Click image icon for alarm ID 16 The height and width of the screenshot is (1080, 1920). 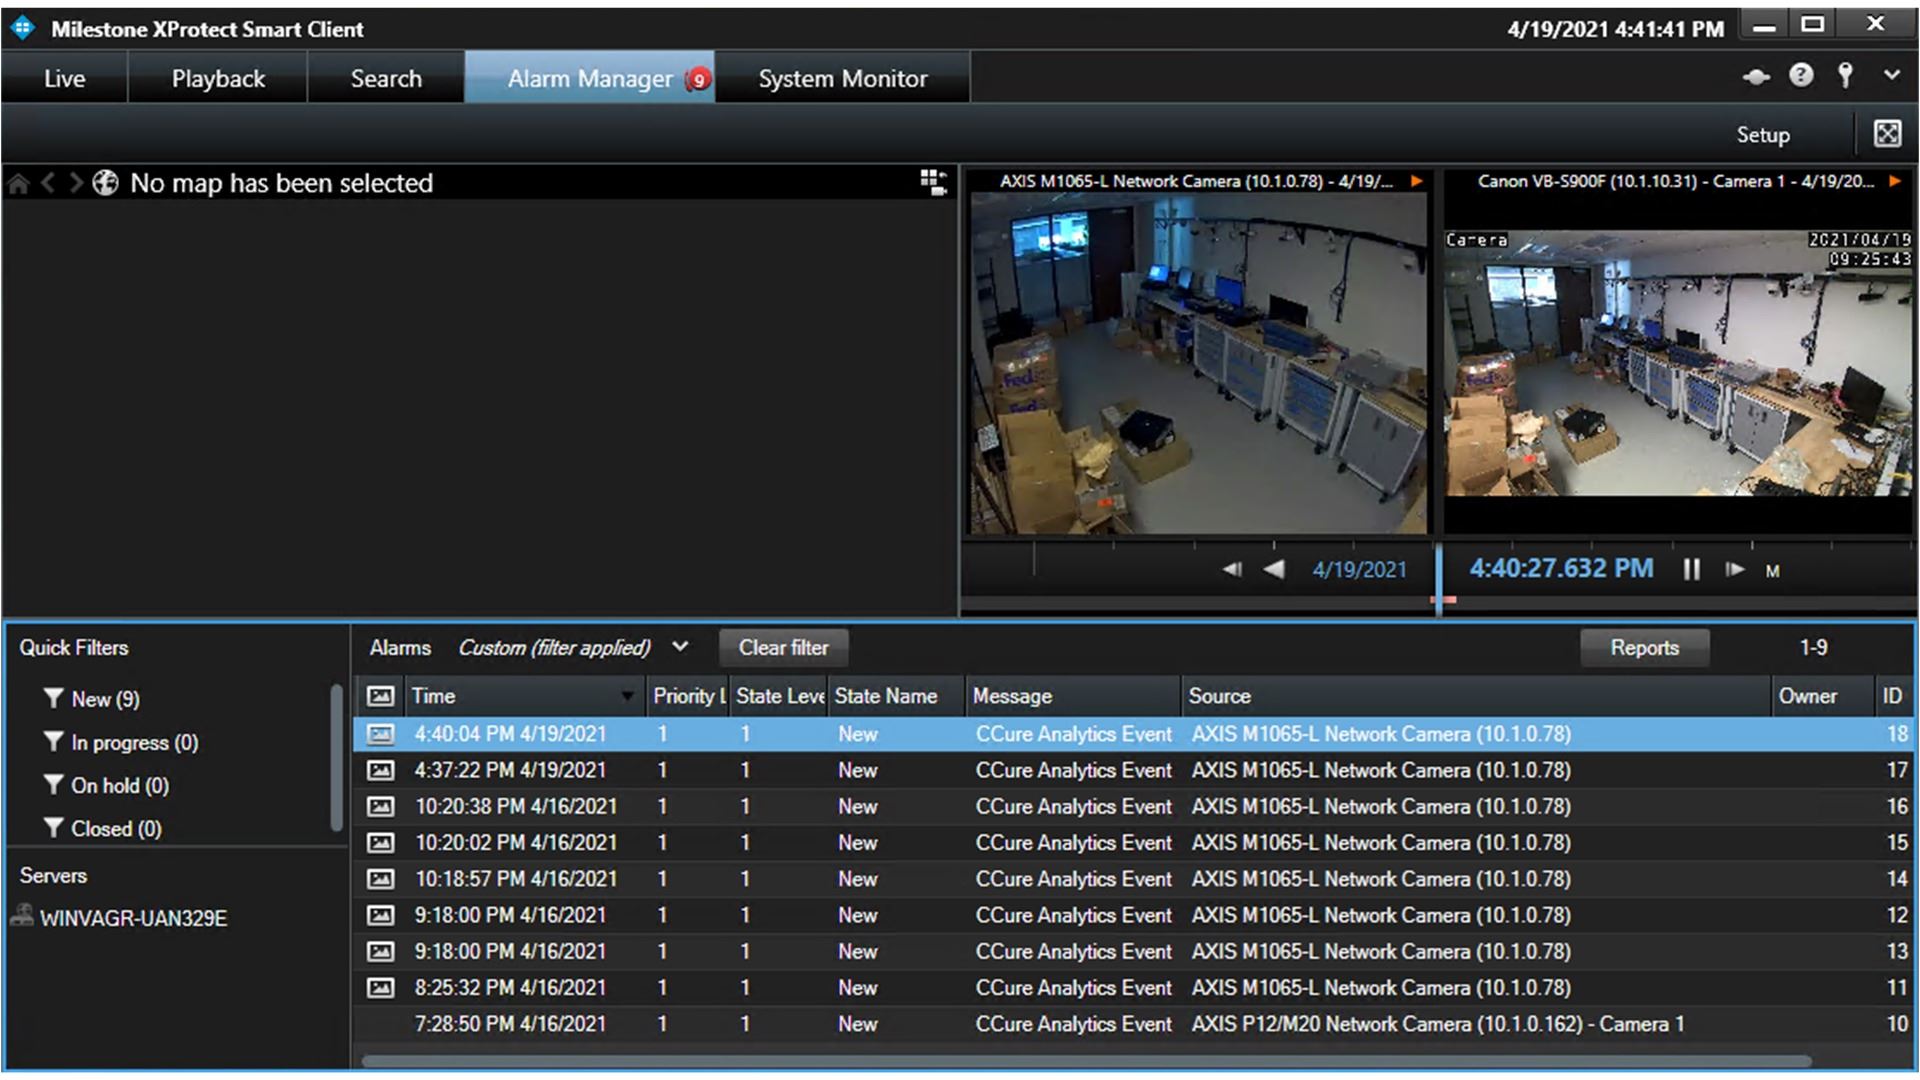click(x=380, y=806)
